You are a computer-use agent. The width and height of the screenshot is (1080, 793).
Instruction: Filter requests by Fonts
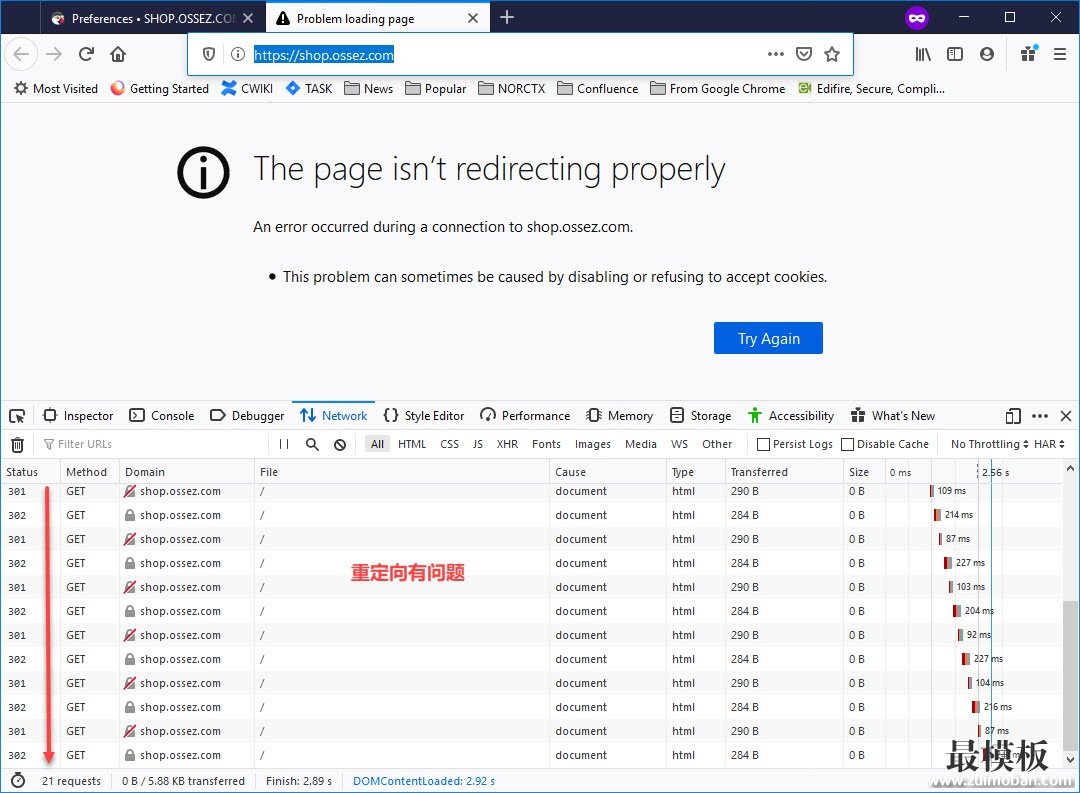(546, 444)
